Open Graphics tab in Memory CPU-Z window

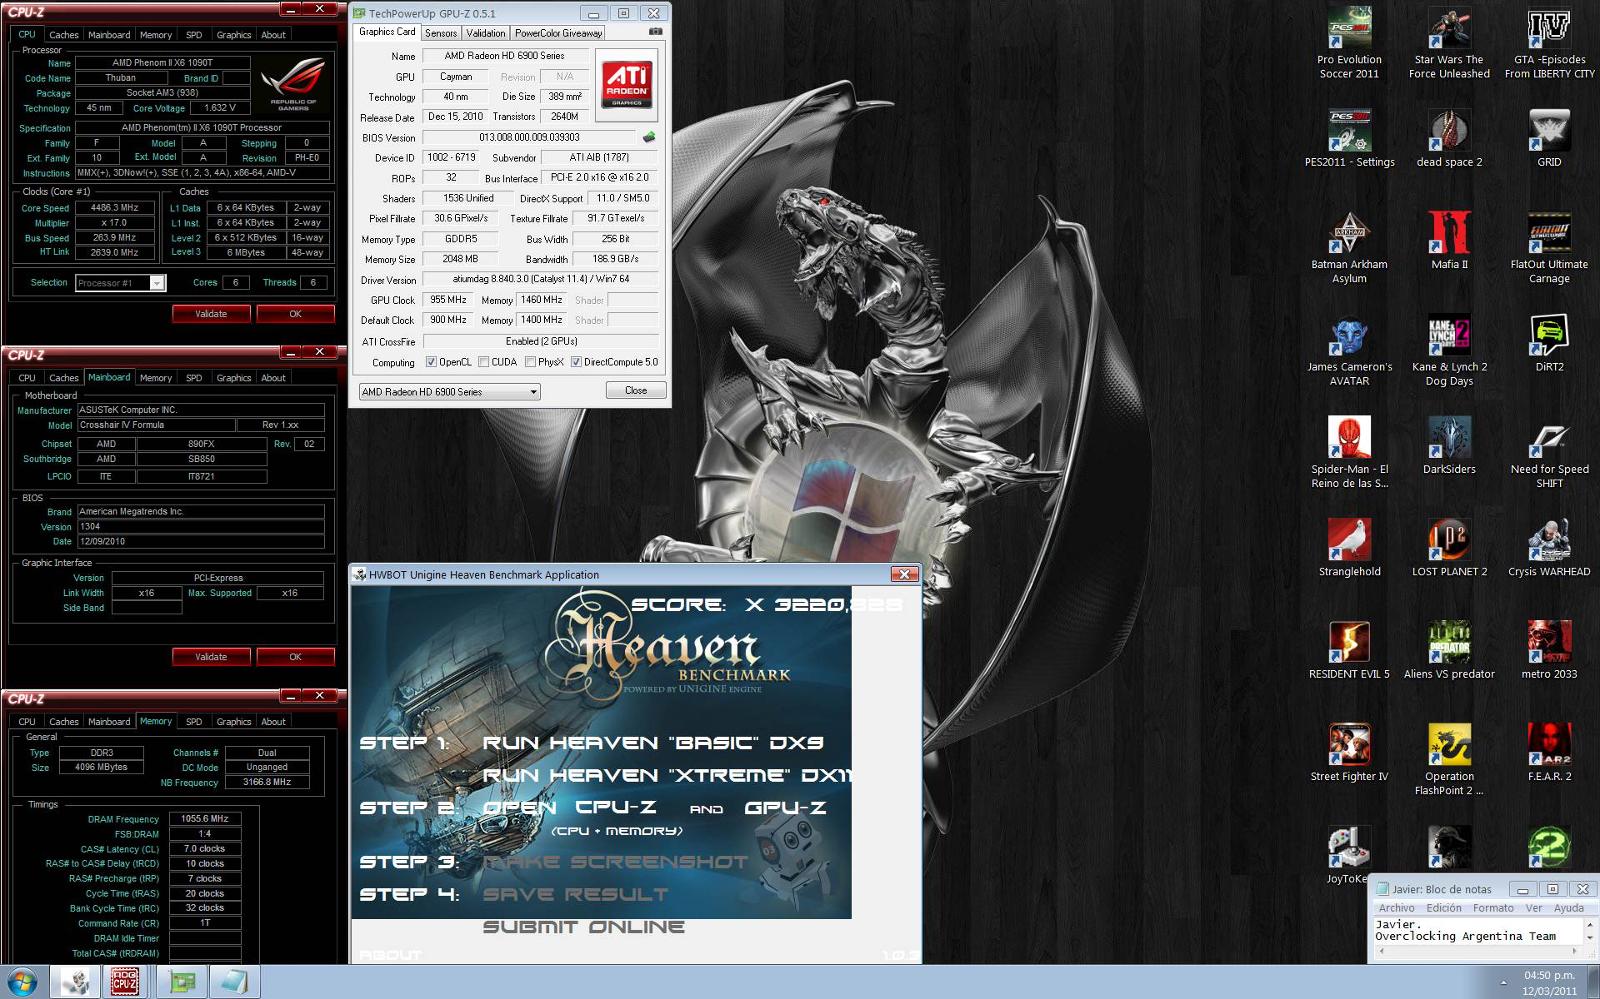click(x=234, y=722)
